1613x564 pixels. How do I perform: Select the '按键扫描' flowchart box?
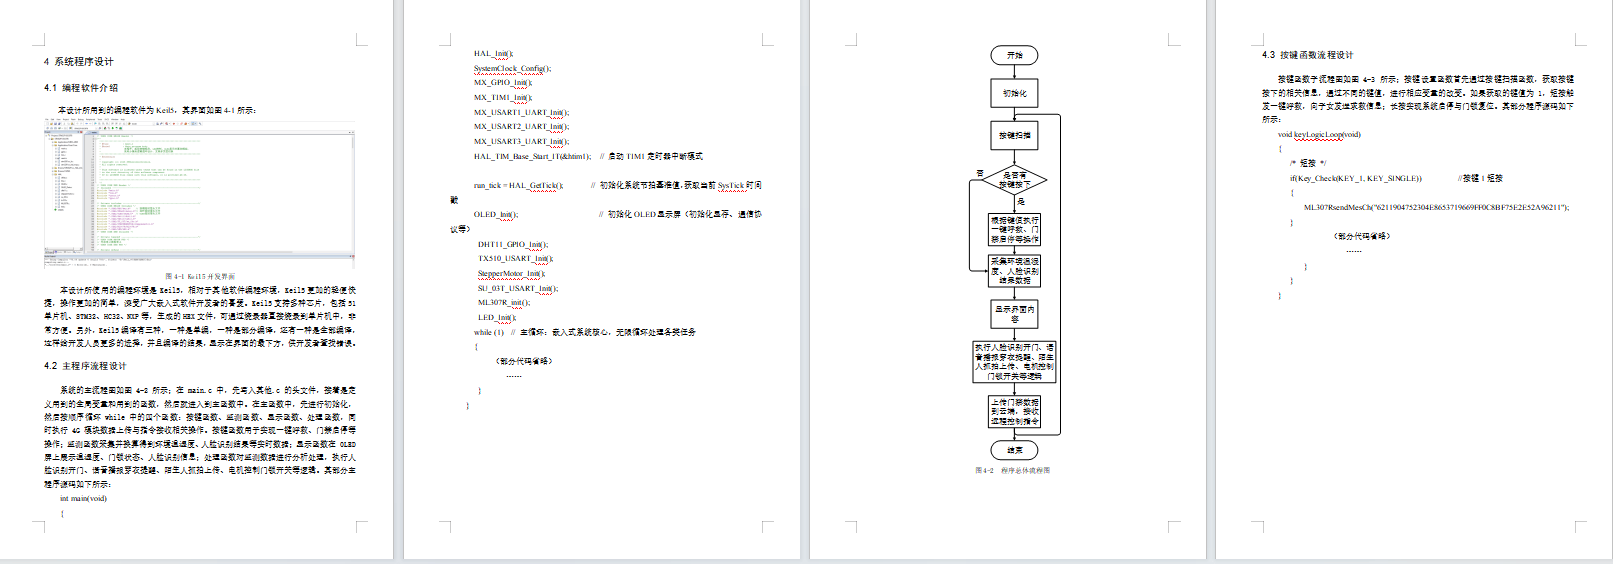pyautogui.click(x=1014, y=135)
